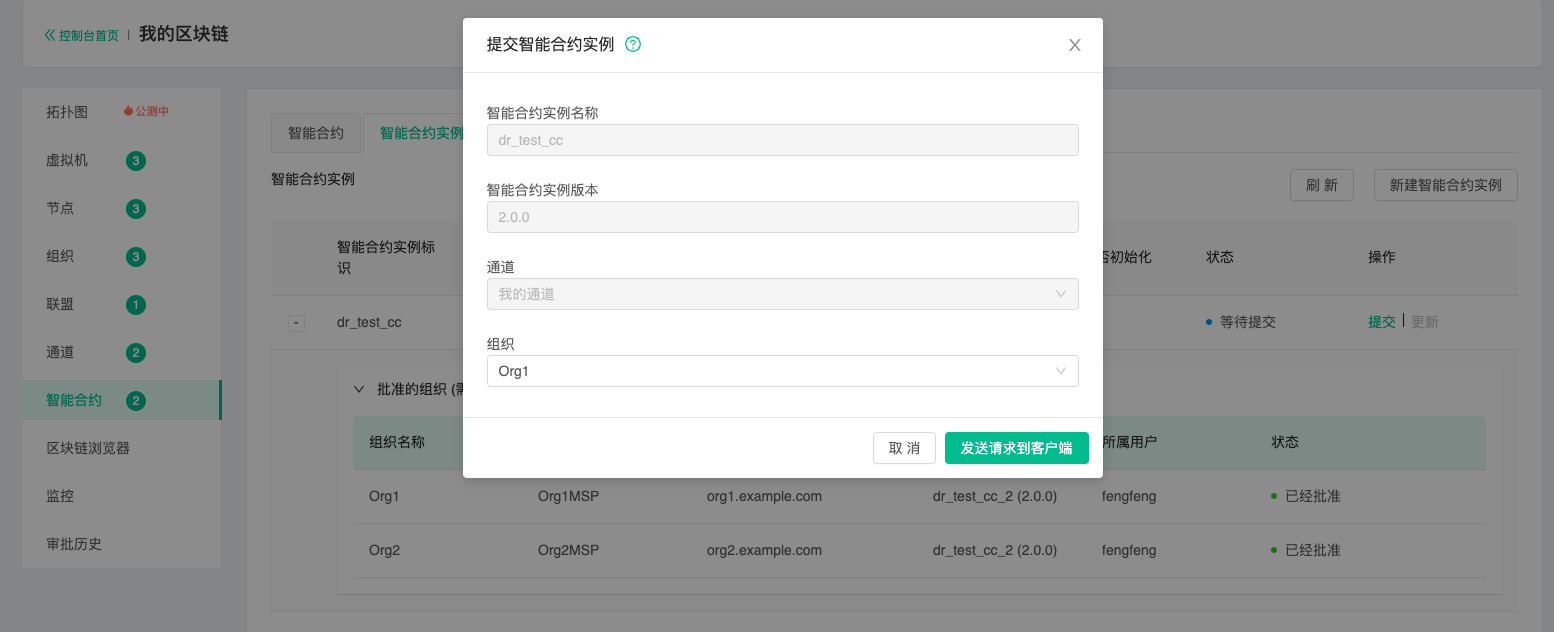
Task: Click the 公测中 beta flame badge
Action: [146, 112]
